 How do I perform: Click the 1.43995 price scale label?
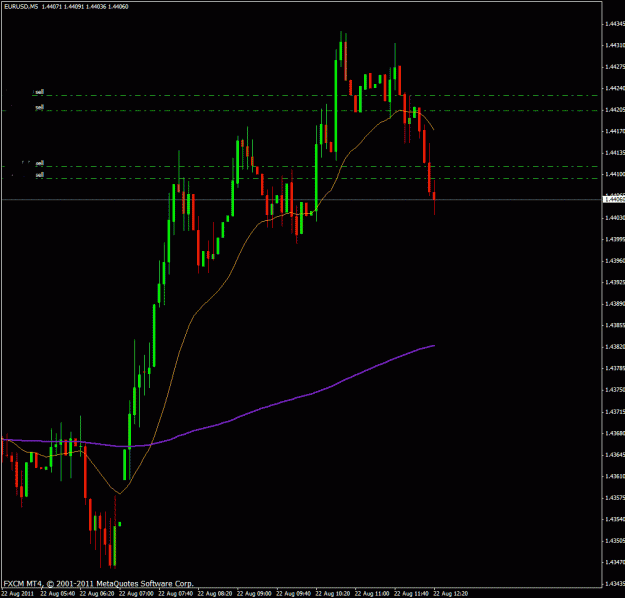615,239
